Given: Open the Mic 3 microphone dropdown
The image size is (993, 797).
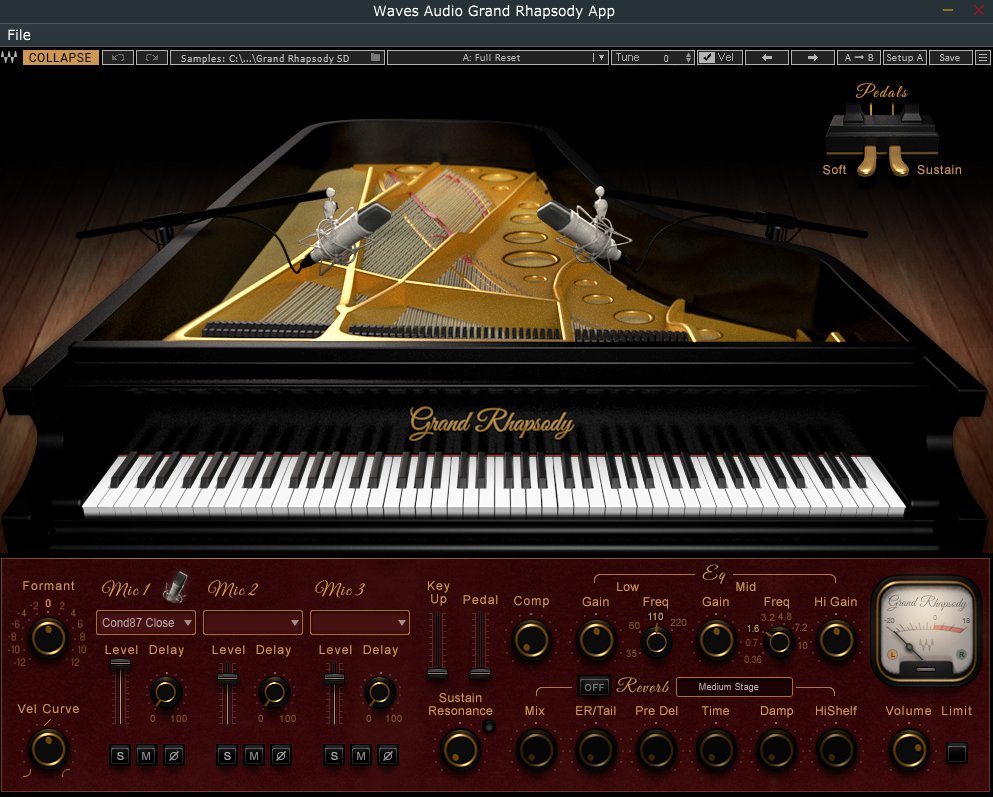Looking at the screenshot, I should (x=360, y=622).
